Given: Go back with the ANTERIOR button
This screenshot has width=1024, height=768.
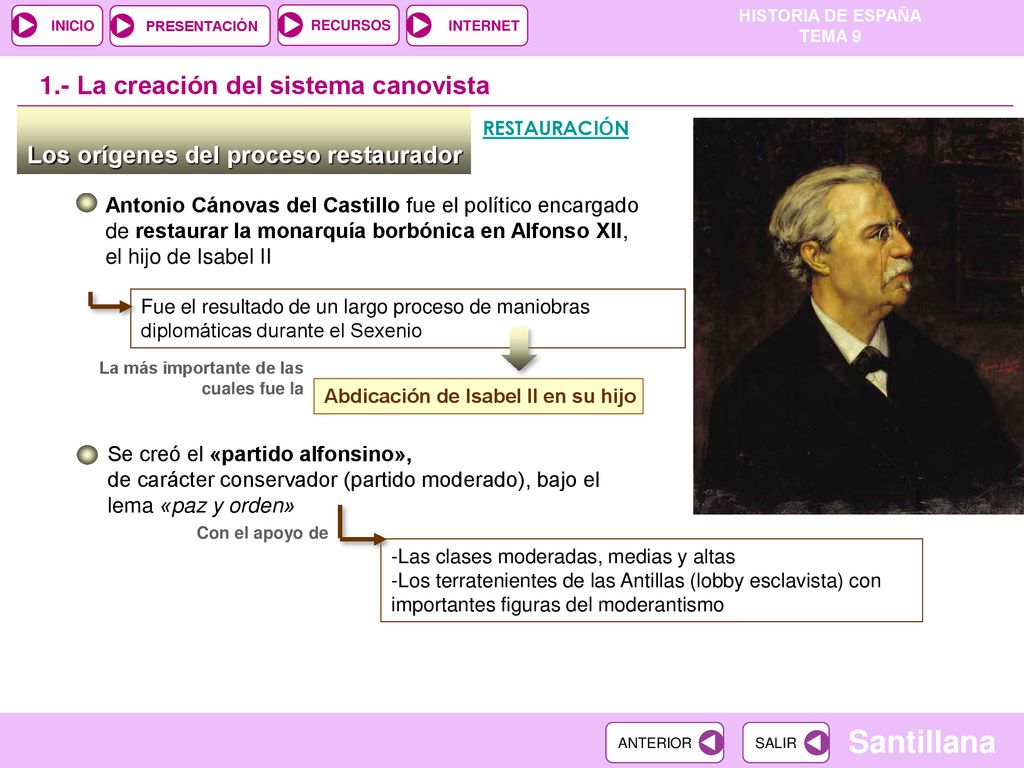Looking at the screenshot, I should pos(664,743).
